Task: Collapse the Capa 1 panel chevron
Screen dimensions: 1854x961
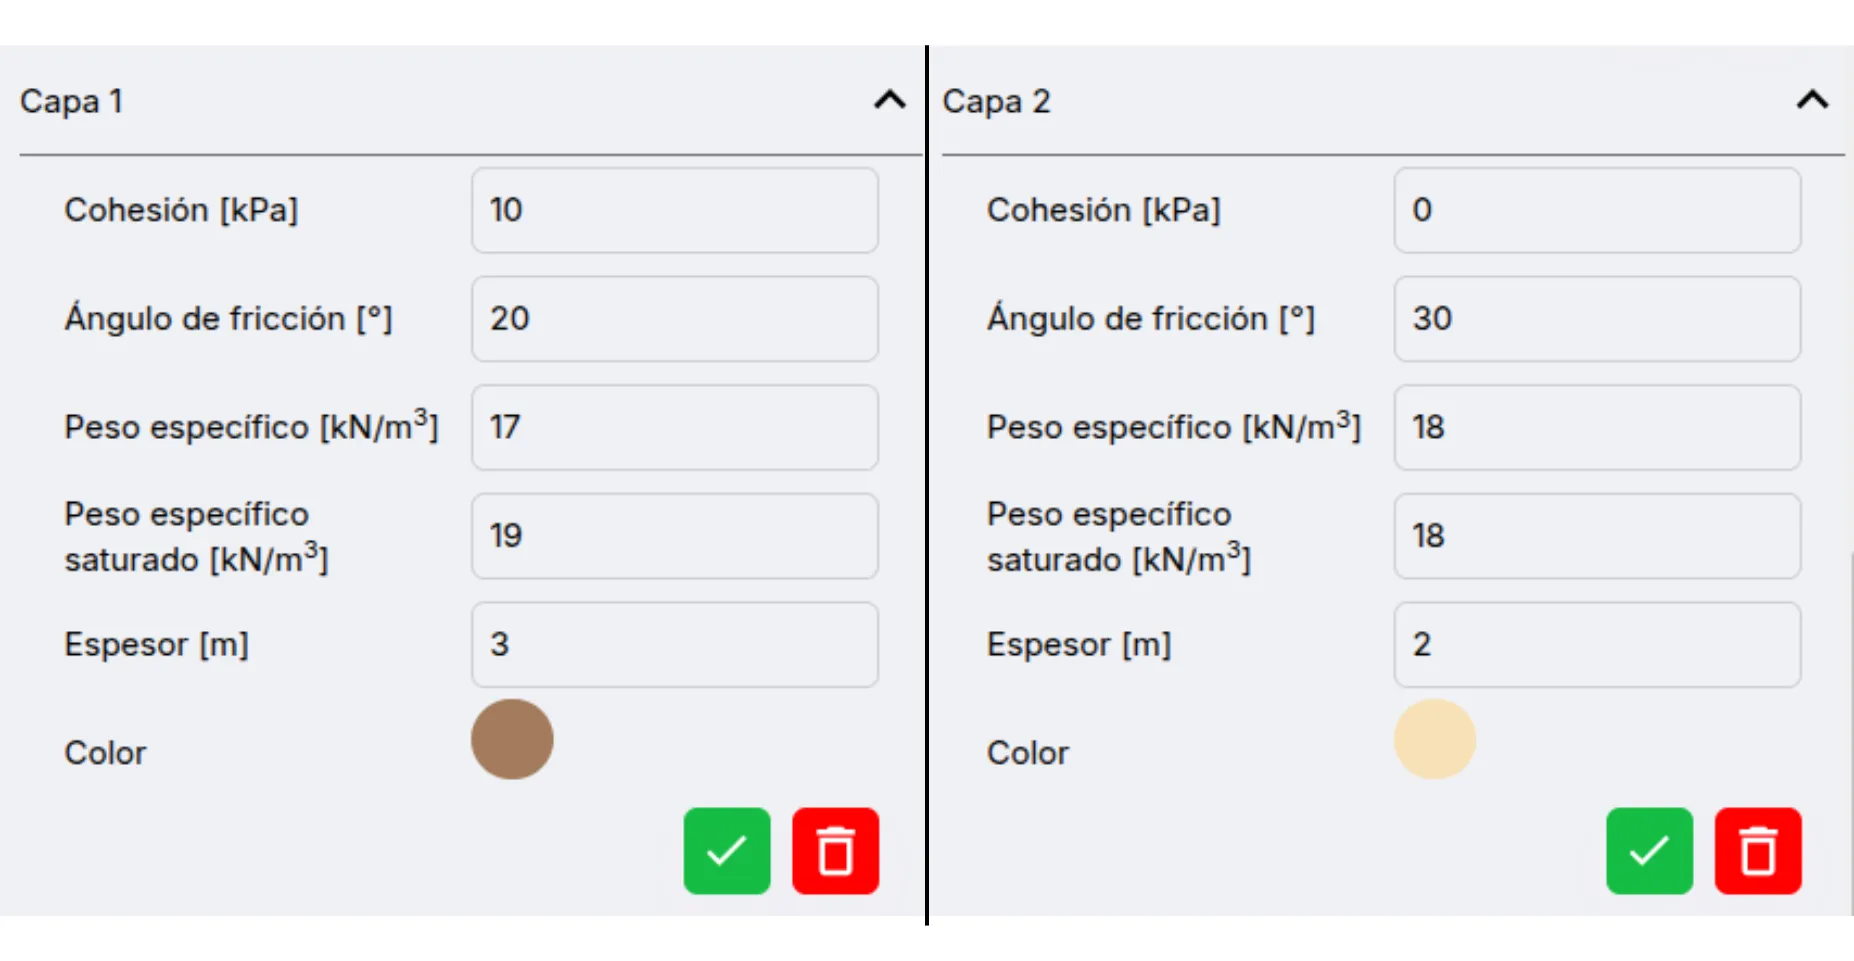Action: pyautogui.click(x=889, y=100)
